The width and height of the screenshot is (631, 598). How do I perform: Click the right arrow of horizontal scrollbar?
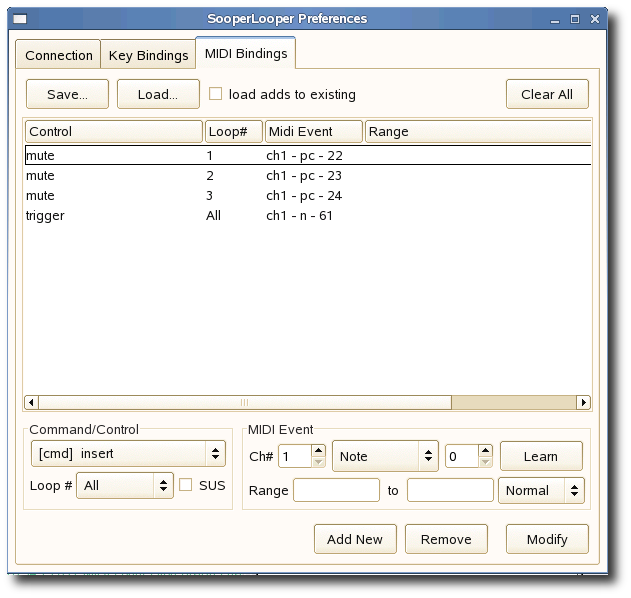584,402
